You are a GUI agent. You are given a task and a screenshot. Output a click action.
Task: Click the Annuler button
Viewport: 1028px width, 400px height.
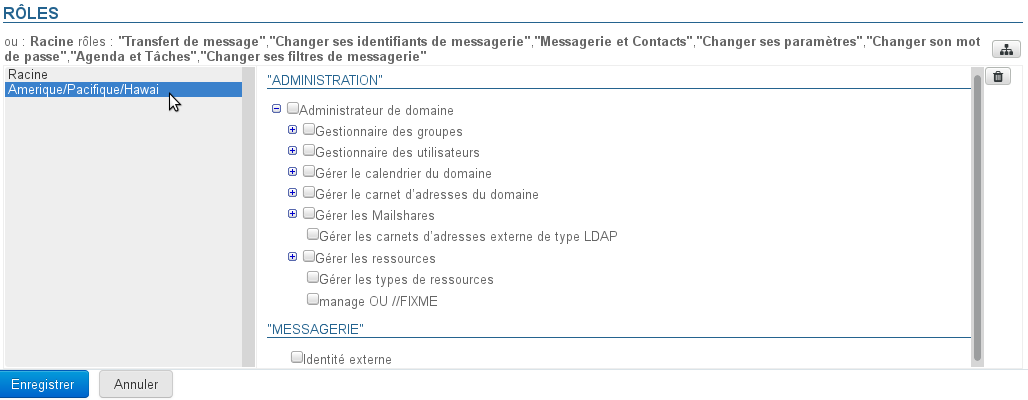(136, 384)
